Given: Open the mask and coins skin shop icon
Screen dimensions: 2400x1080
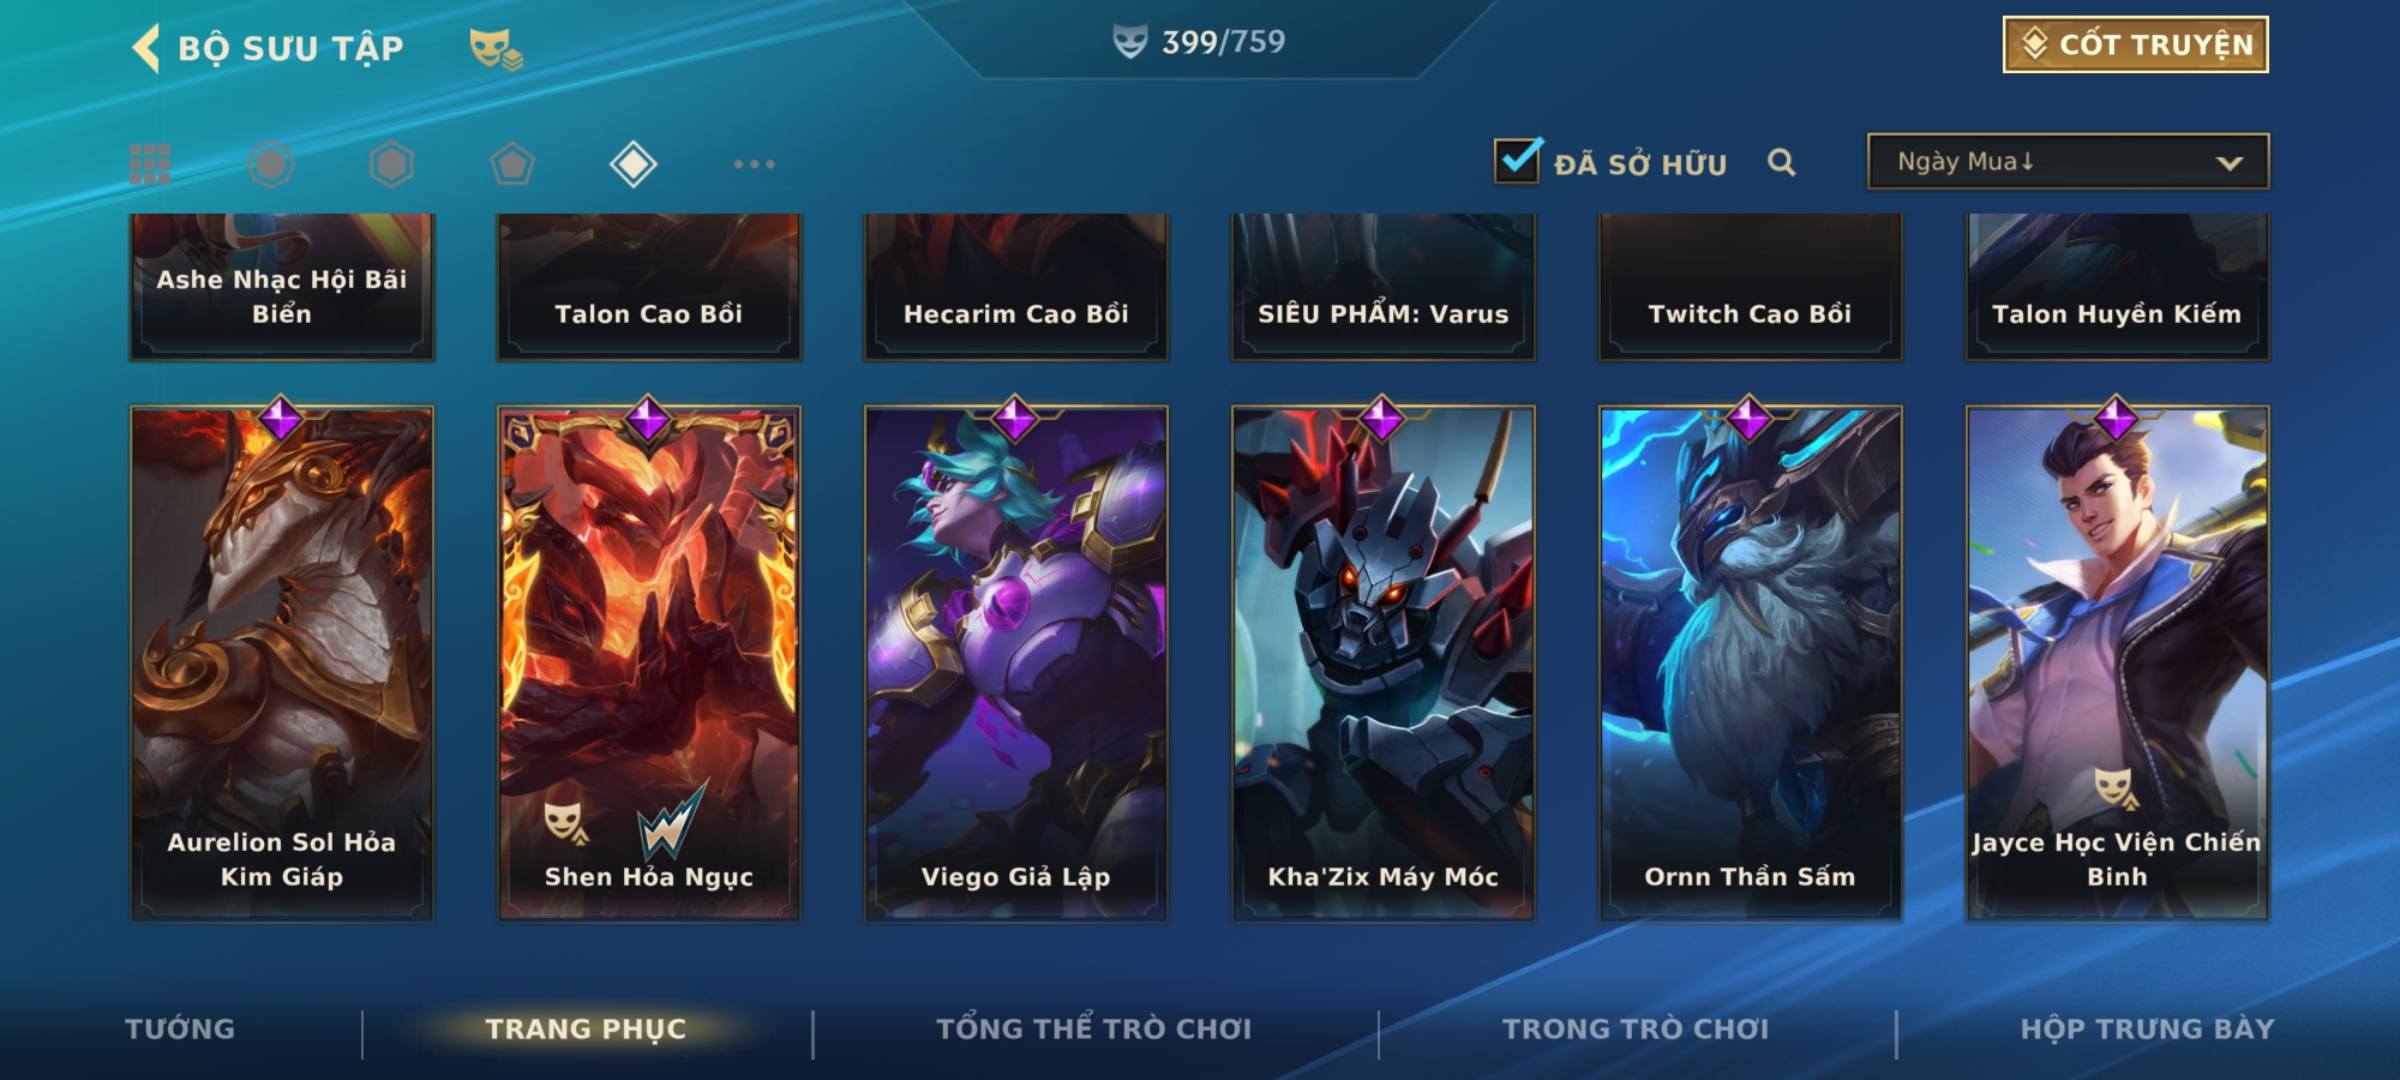Looking at the screenshot, I should coord(496,49).
